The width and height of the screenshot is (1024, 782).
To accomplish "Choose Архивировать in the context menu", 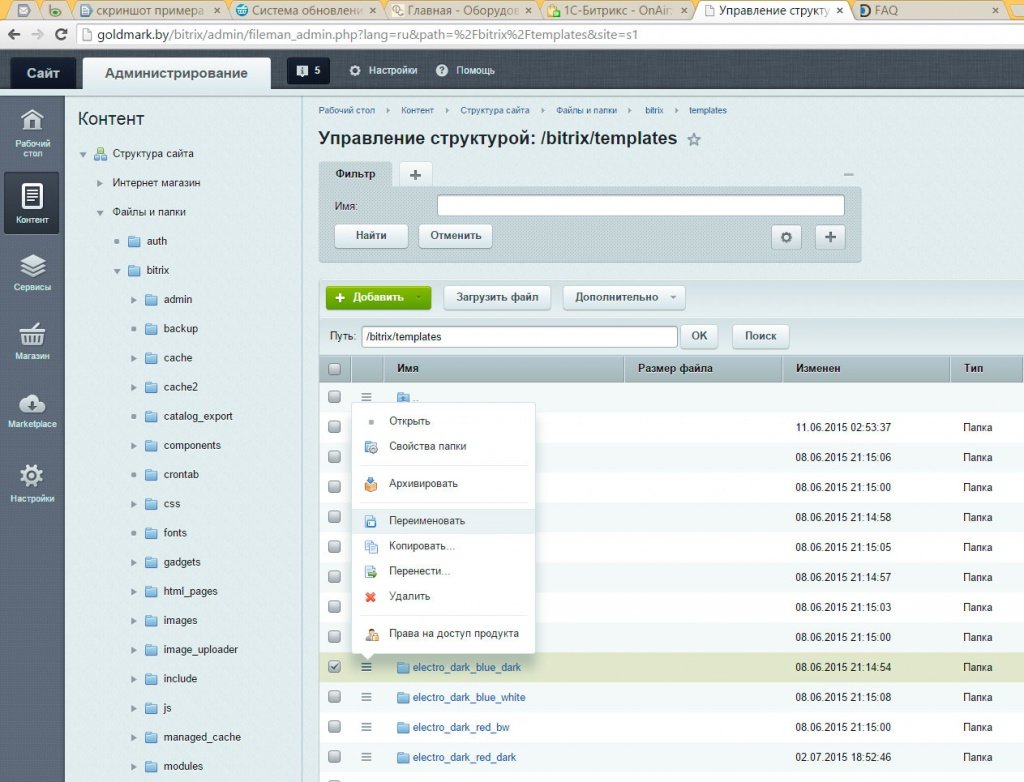I will [423, 483].
